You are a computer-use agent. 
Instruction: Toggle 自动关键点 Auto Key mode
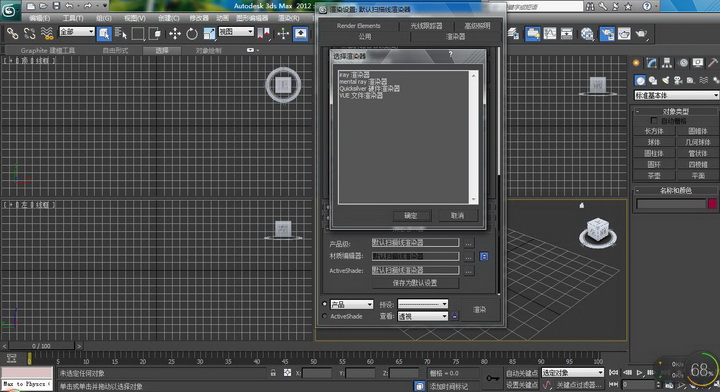pos(522,373)
